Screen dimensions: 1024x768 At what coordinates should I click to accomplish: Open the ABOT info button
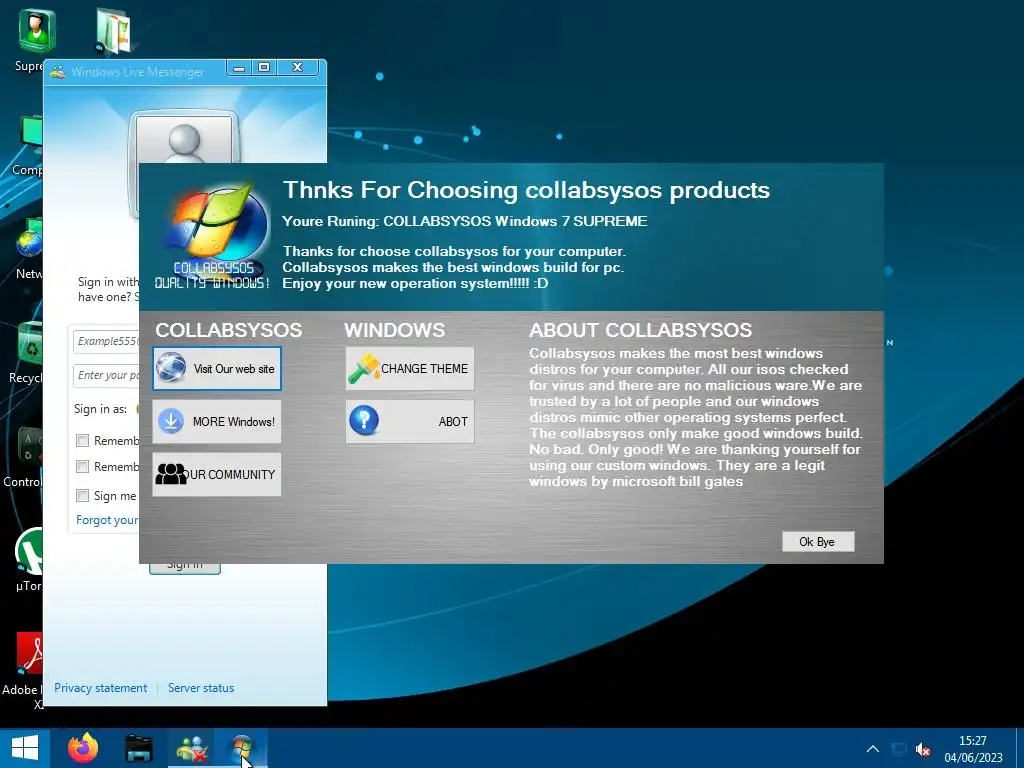click(x=410, y=422)
